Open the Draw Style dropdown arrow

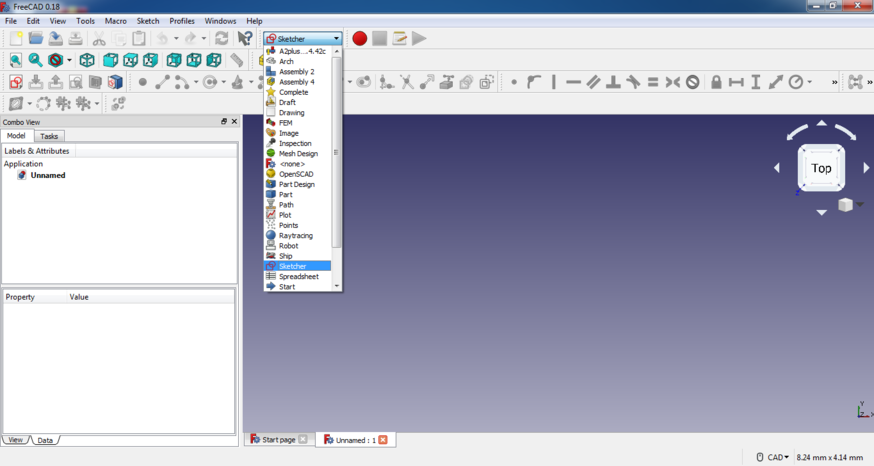point(69,60)
